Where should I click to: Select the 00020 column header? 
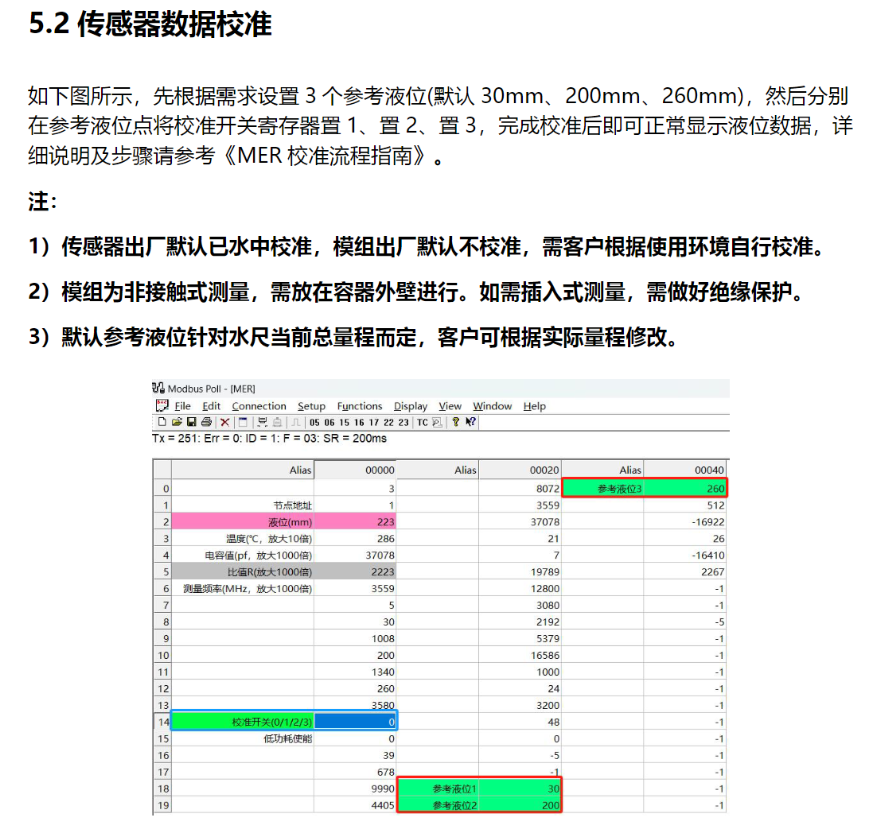pyautogui.click(x=520, y=470)
